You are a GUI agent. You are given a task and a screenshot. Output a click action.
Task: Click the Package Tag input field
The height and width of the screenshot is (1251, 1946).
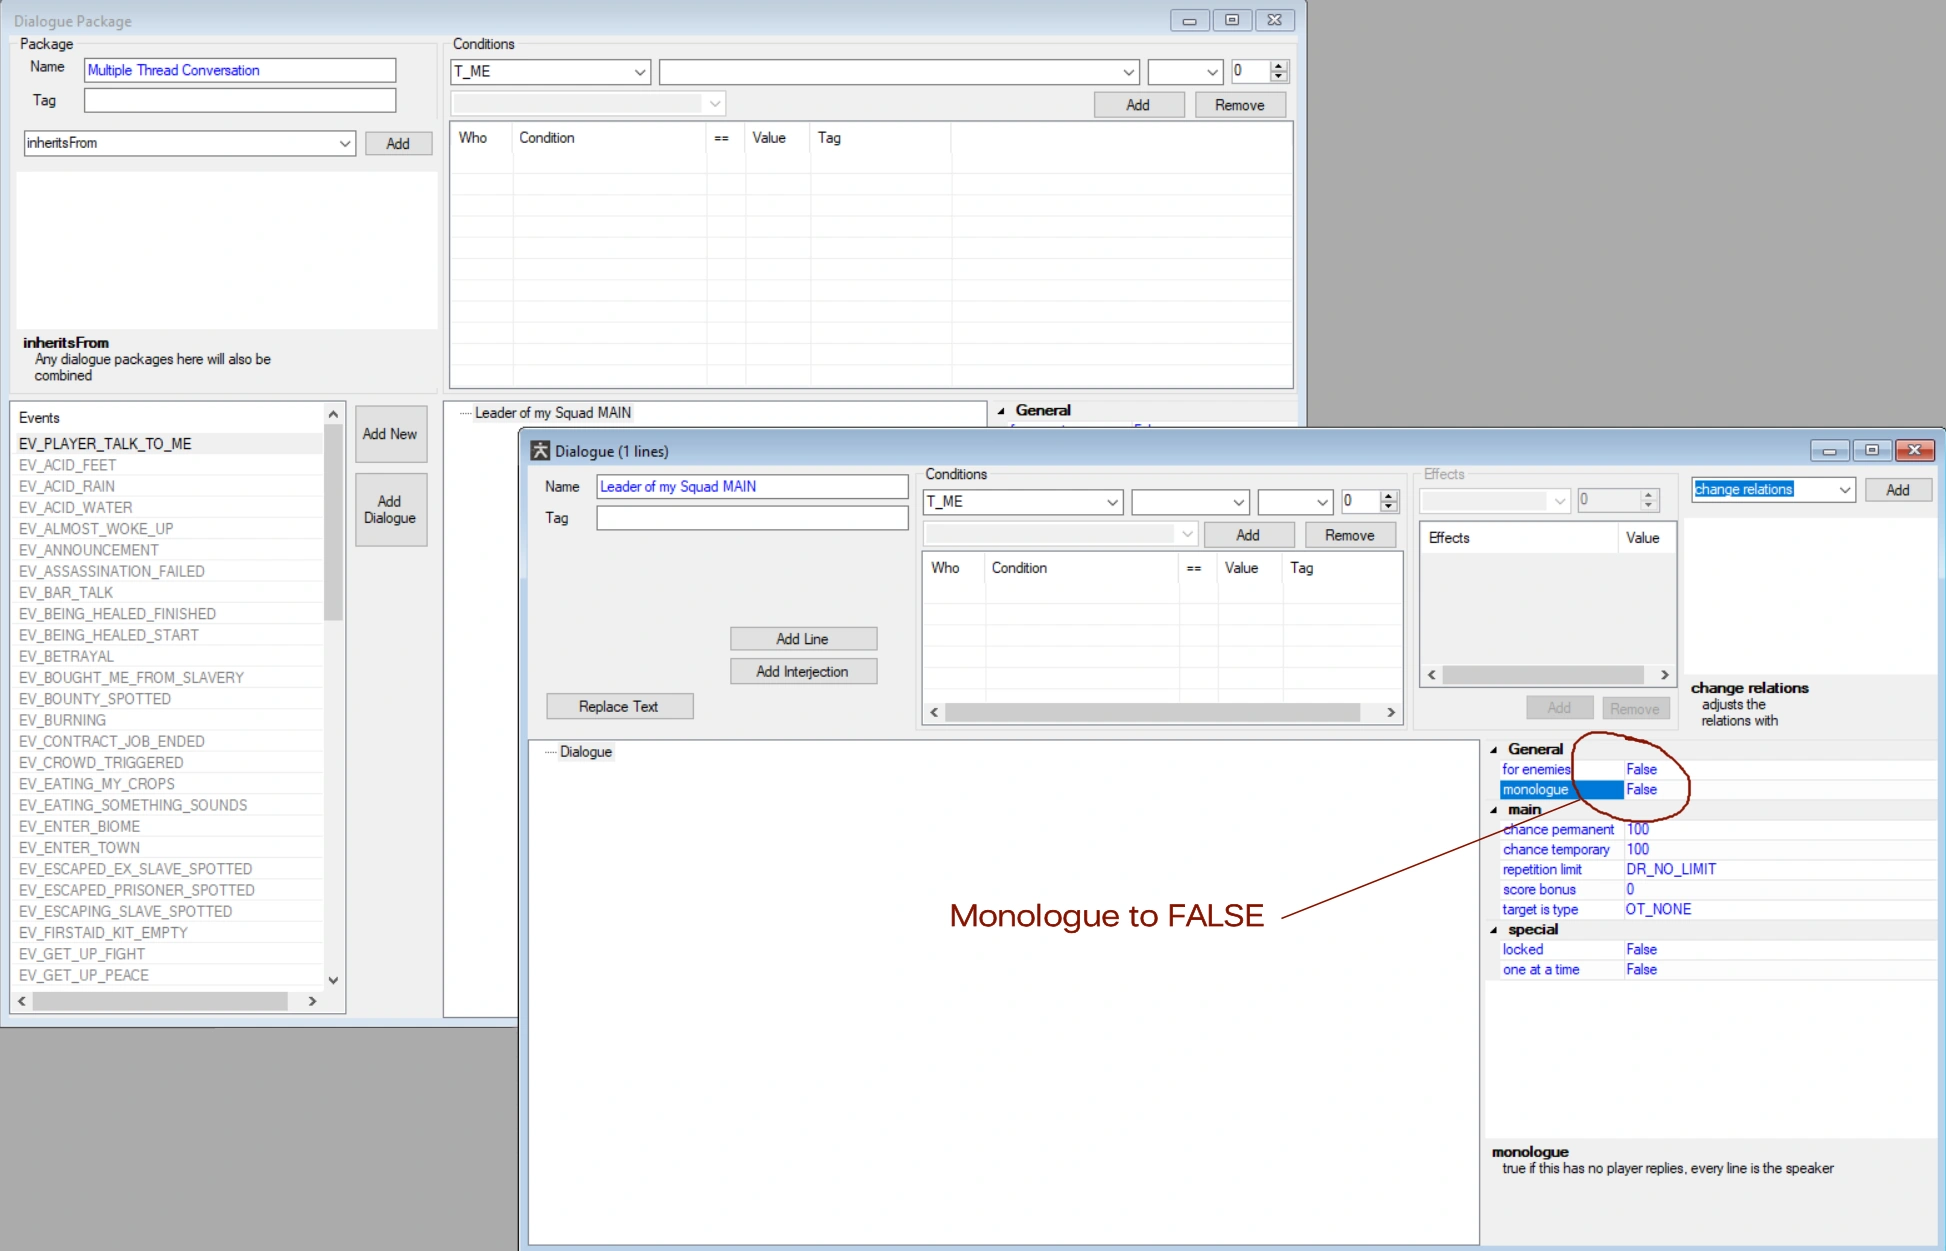(240, 101)
